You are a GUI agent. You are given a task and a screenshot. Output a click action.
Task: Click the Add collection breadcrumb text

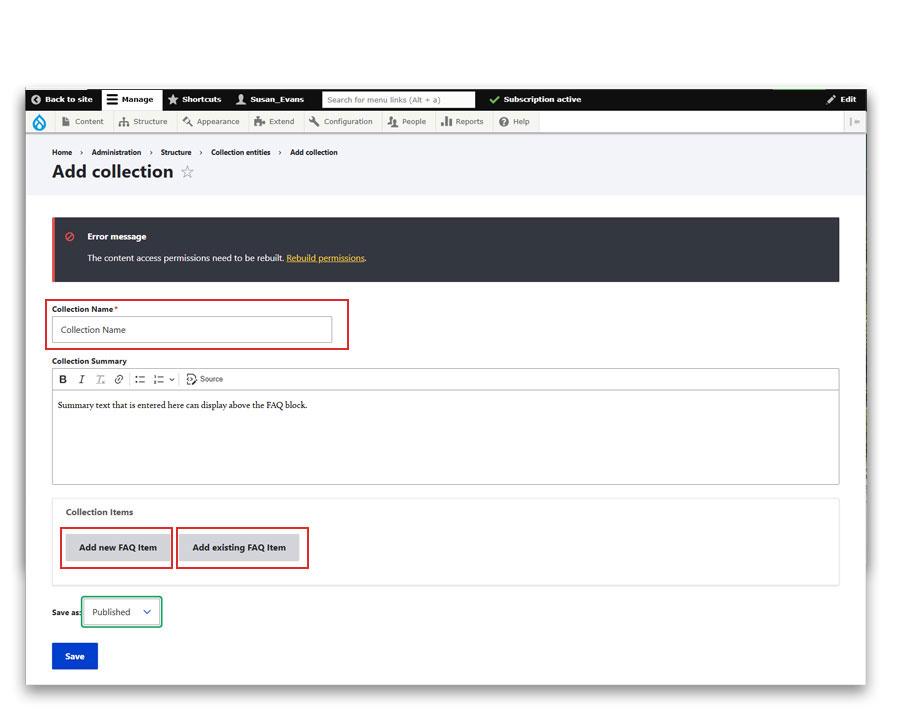pyautogui.click(x=314, y=153)
